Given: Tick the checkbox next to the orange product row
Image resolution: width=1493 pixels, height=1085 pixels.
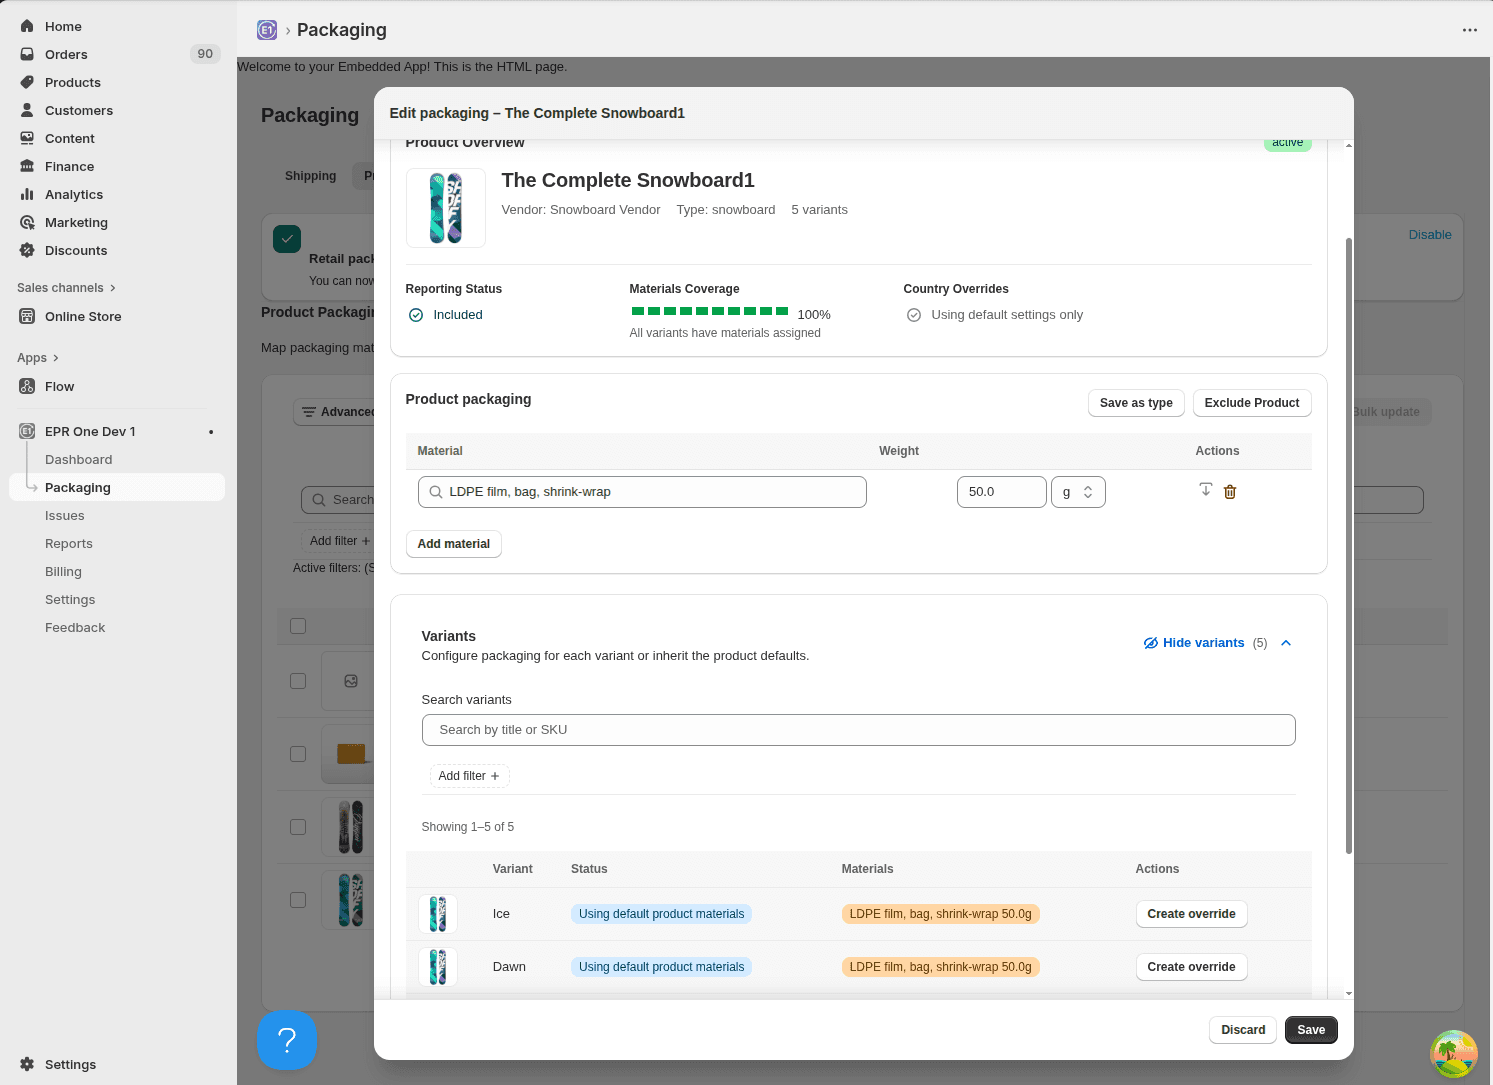Looking at the screenshot, I should [x=298, y=754].
